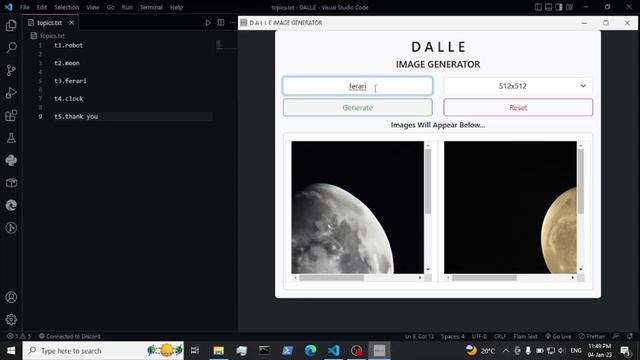Viewport: 640px width, 360px height.
Task: Open the Edge tools icon in activity bar
Action: point(11,205)
